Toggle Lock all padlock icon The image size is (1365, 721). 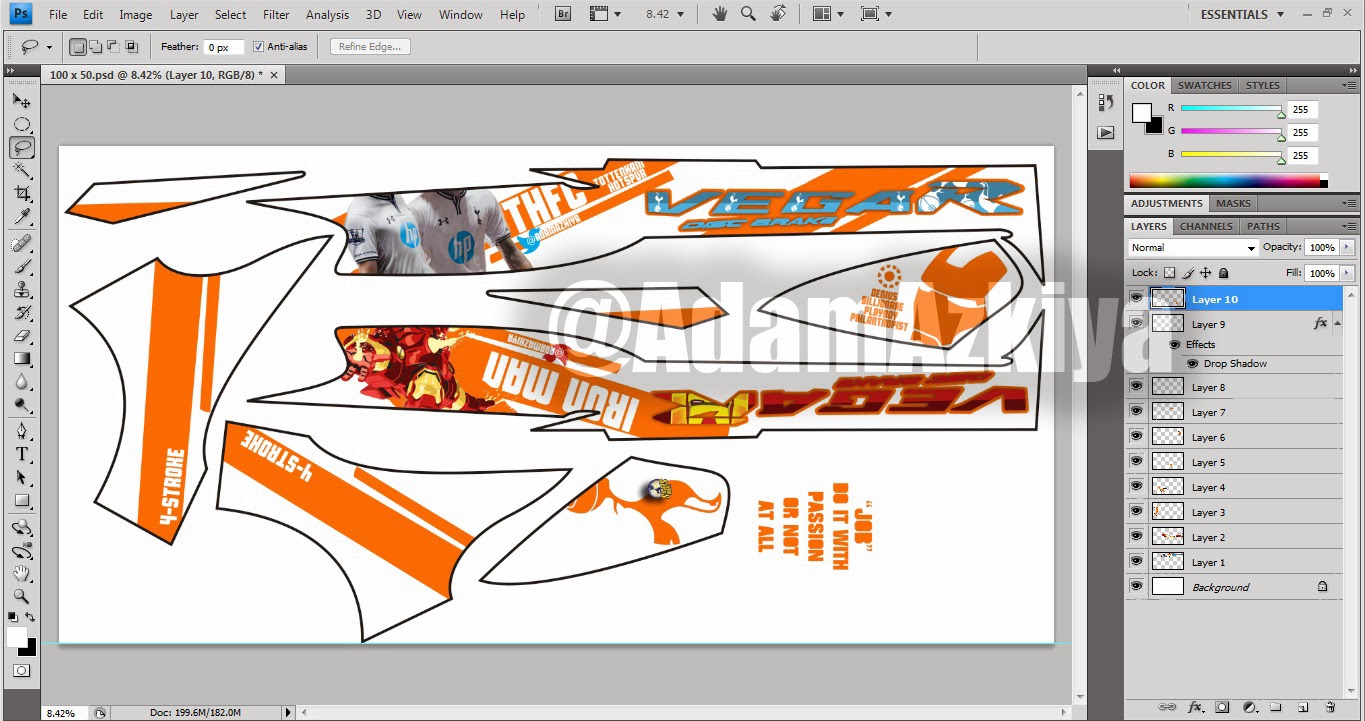pyautogui.click(x=1223, y=272)
